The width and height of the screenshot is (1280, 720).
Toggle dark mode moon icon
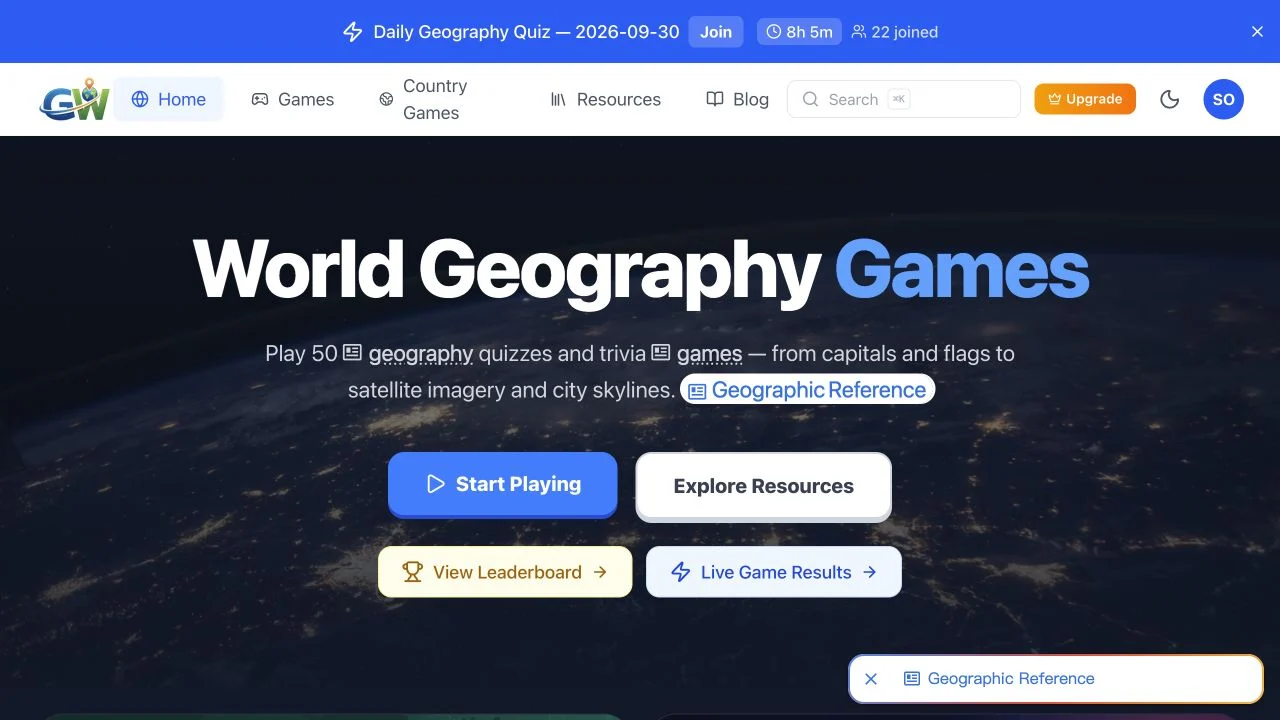click(1169, 99)
